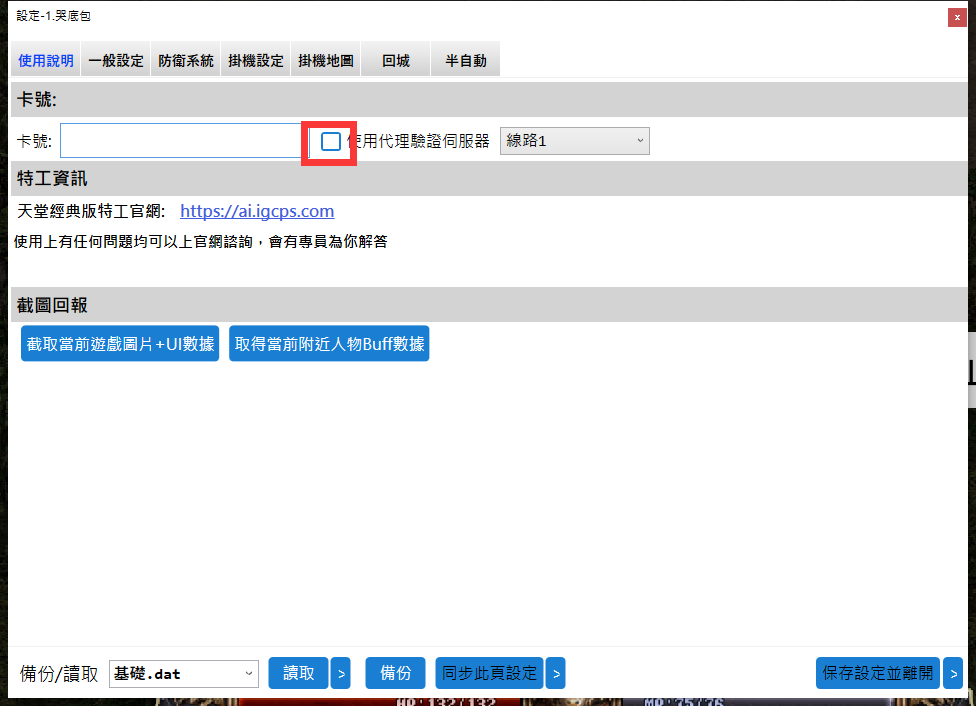
Task: Click inside the 卡號 card number field
Action: click(x=180, y=140)
